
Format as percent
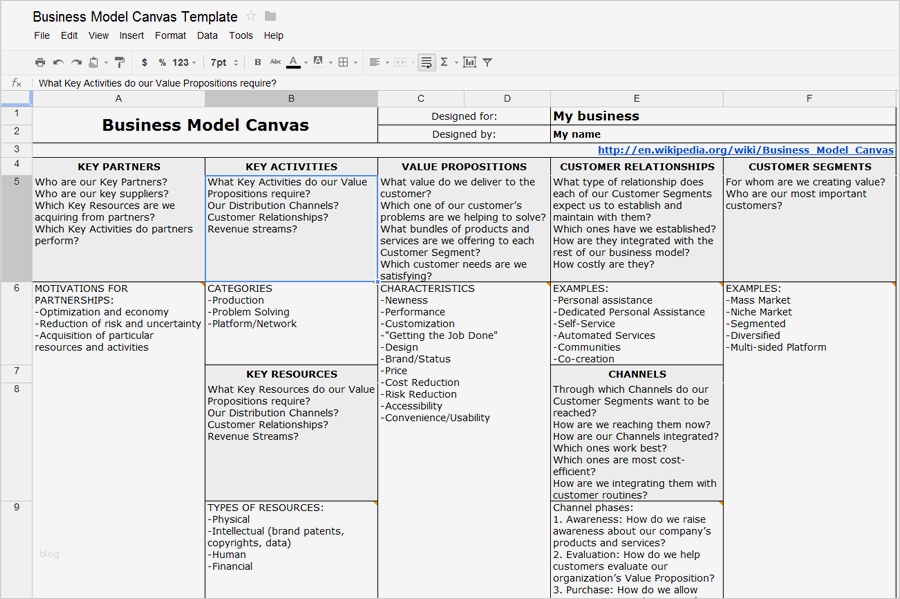[x=162, y=63]
